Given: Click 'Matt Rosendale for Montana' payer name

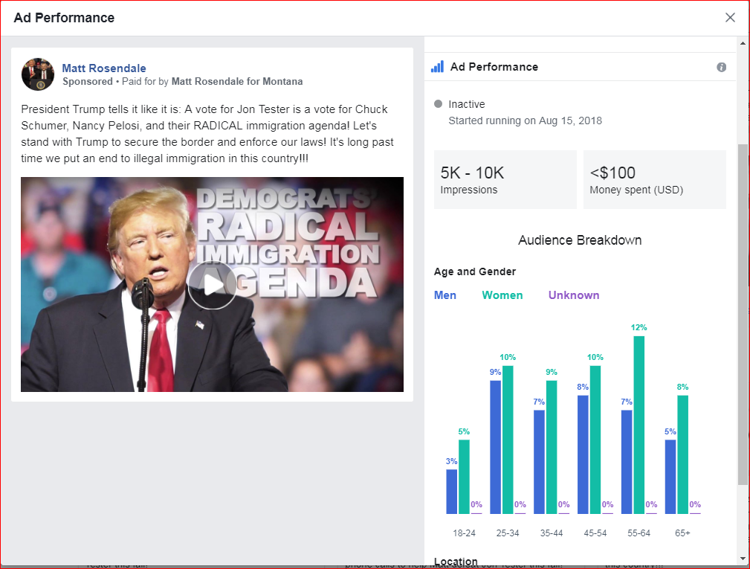Looking at the screenshot, I should pos(237,81).
